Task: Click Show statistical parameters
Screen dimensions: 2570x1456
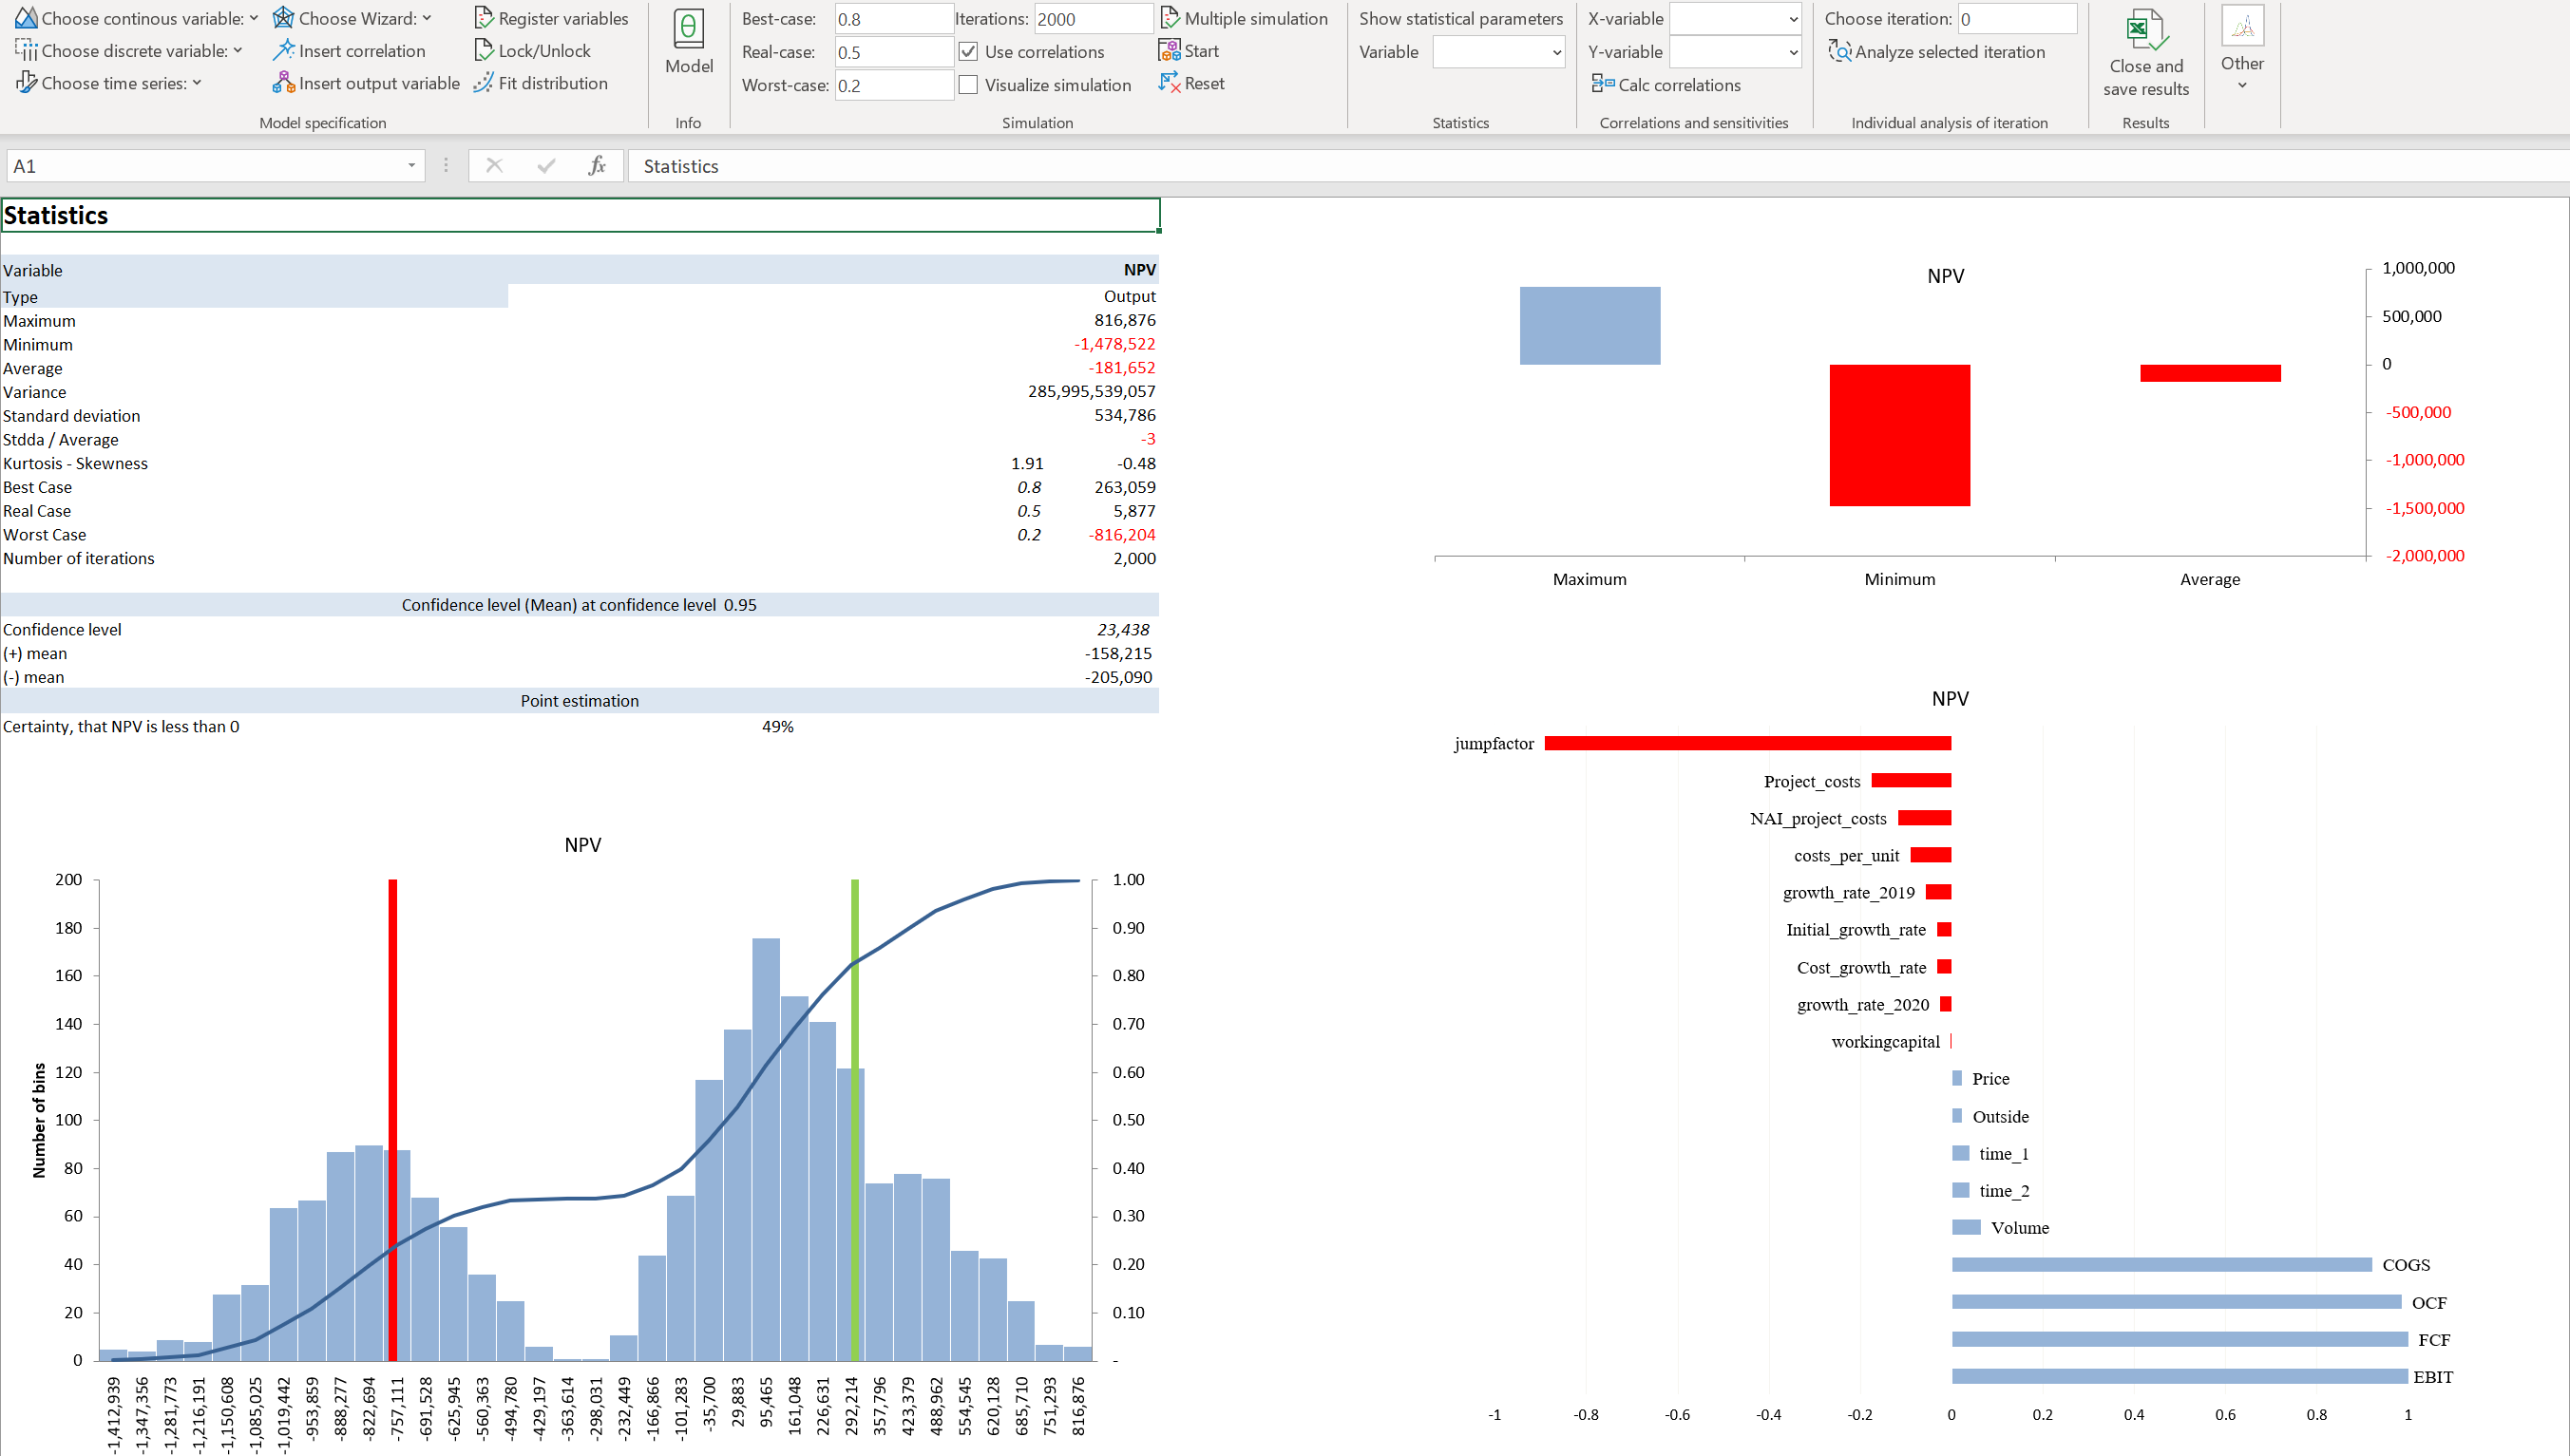Action: click(x=1460, y=18)
